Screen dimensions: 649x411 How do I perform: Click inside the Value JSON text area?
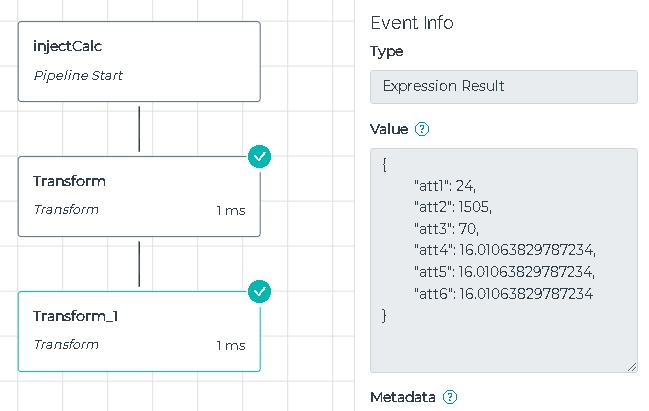[x=504, y=260]
